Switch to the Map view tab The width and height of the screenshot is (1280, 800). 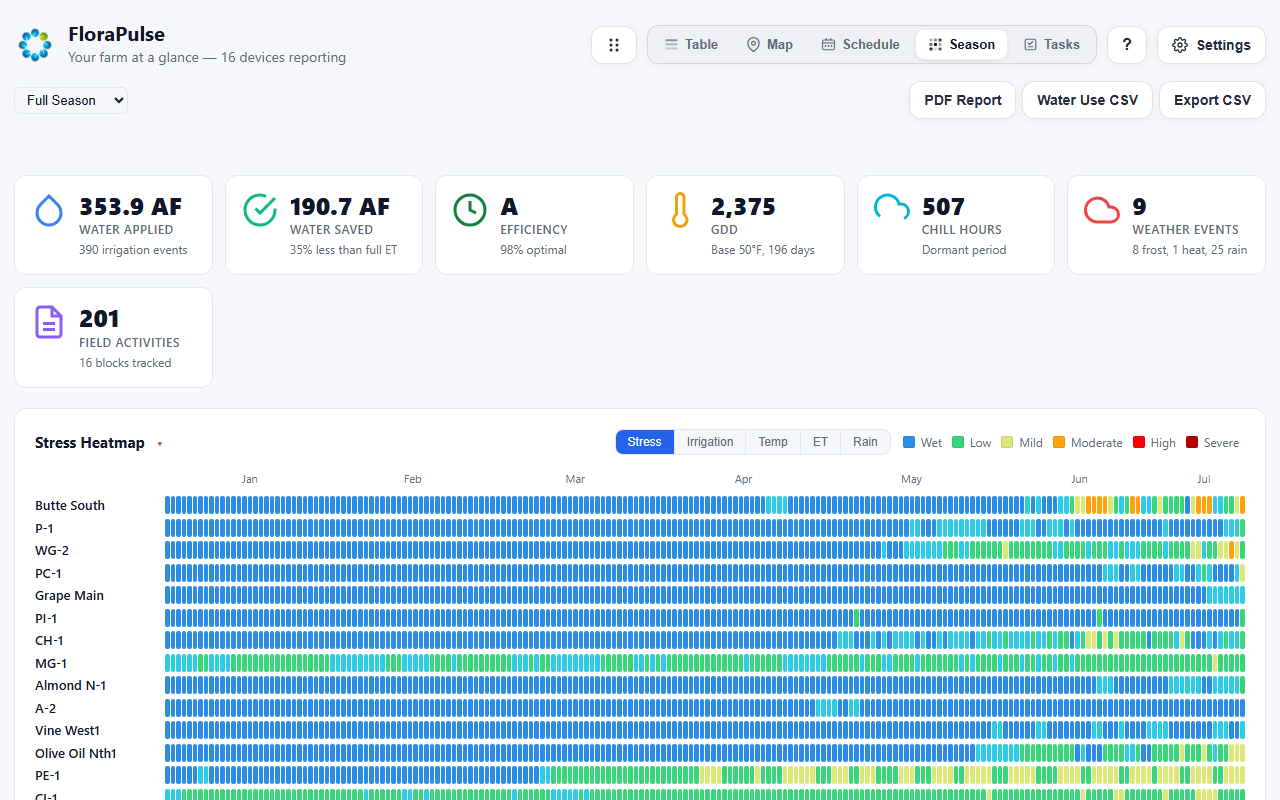pyautogui.click(x=769, y=45)
